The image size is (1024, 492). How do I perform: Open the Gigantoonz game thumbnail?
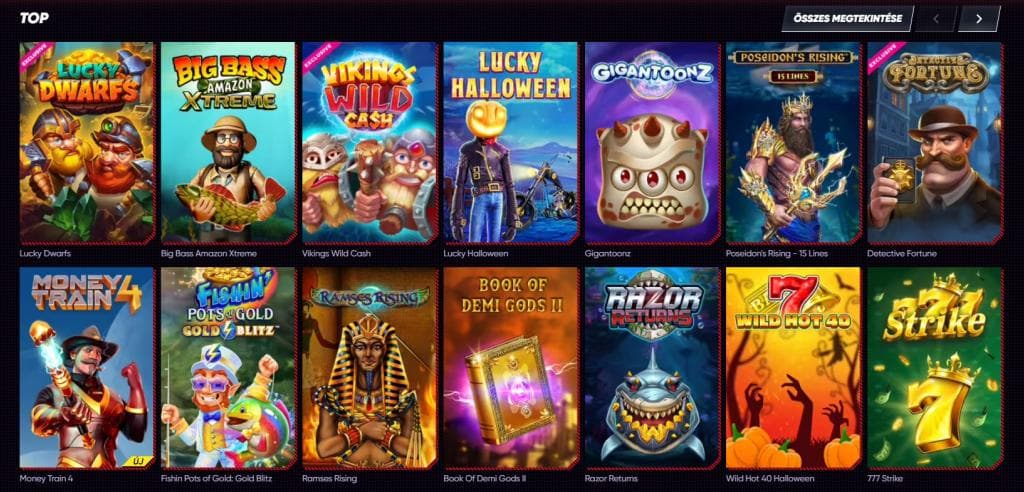point(652,143)
